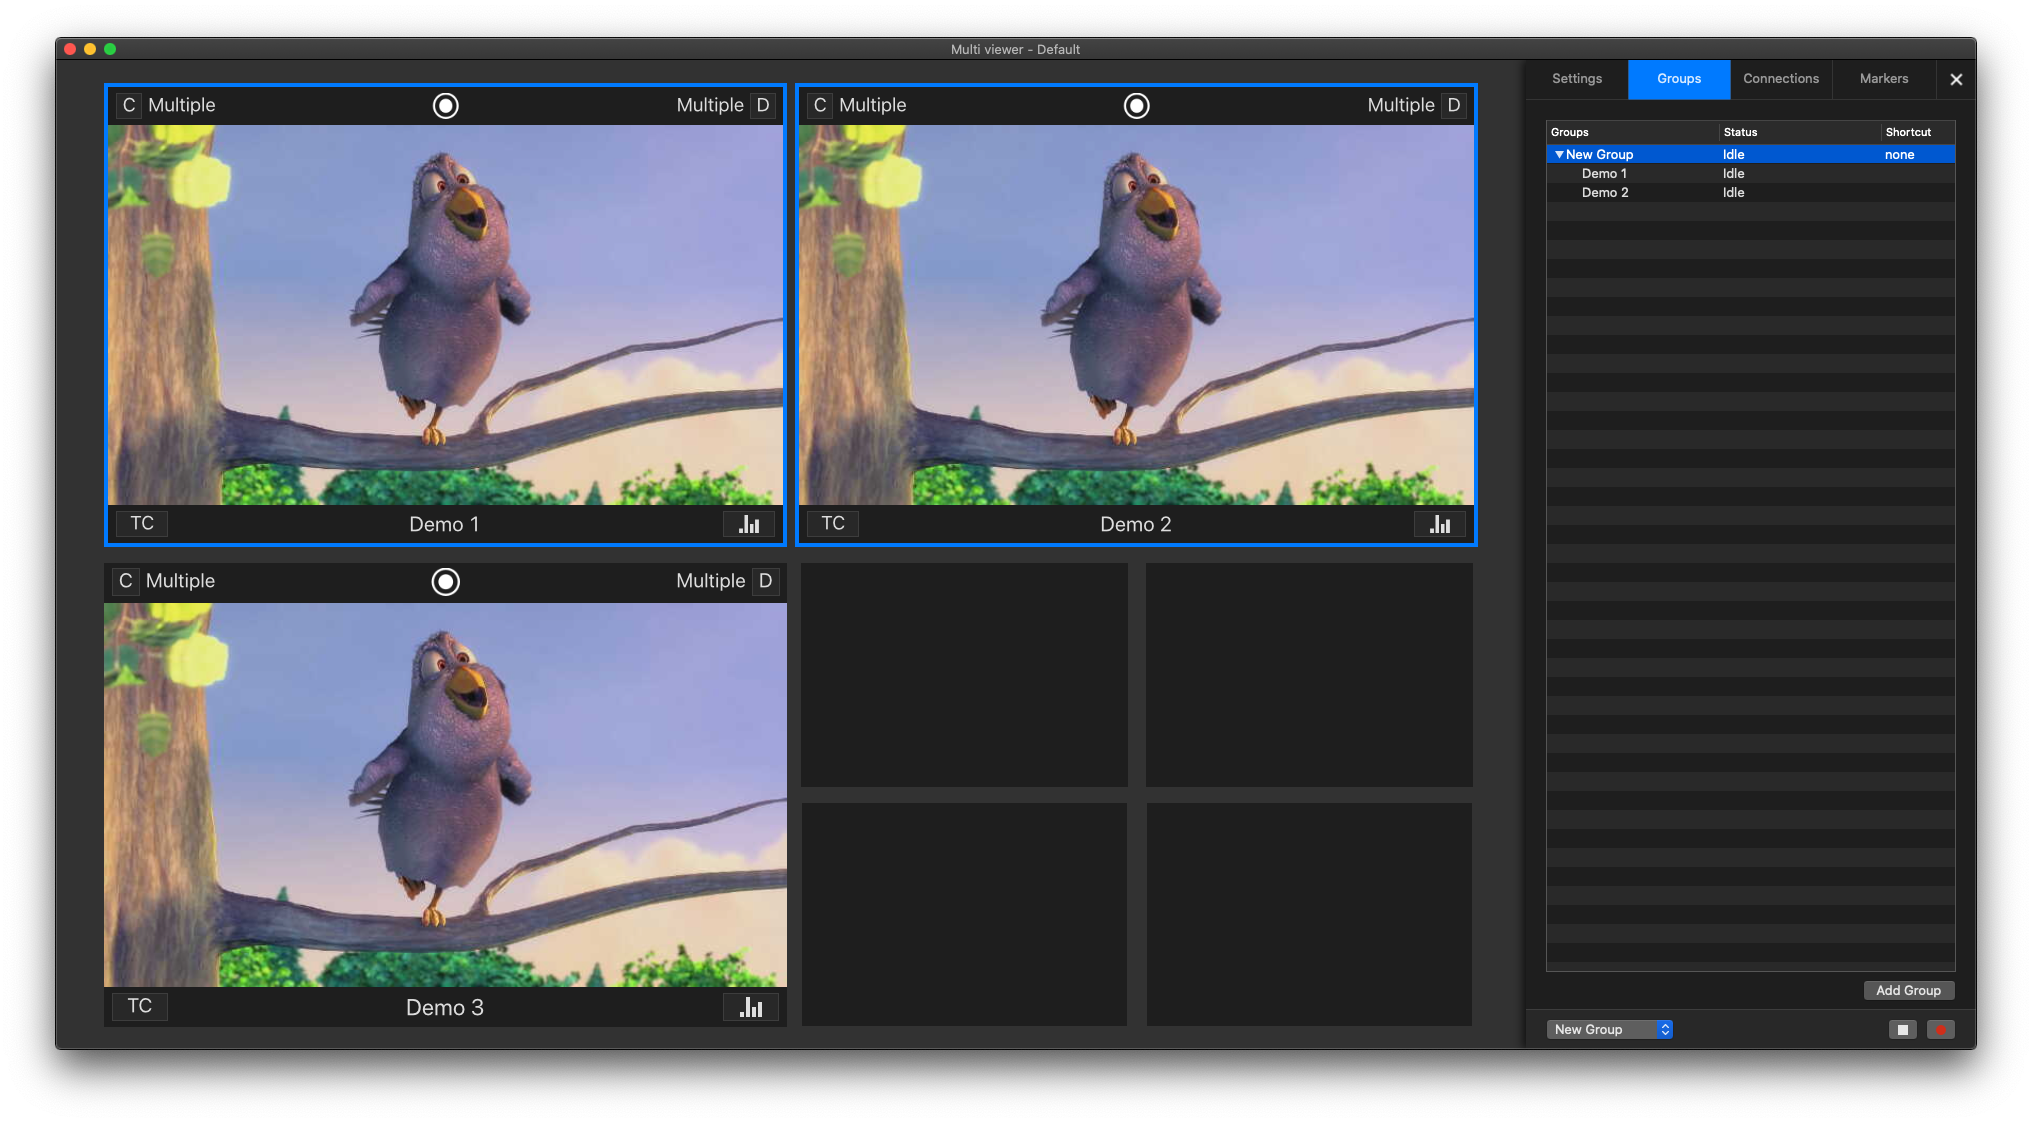Click the right Multiple label in Demo 2 viewer
The height and width of the screenshot is (1123, 2032).
[x=1401, y=105]
